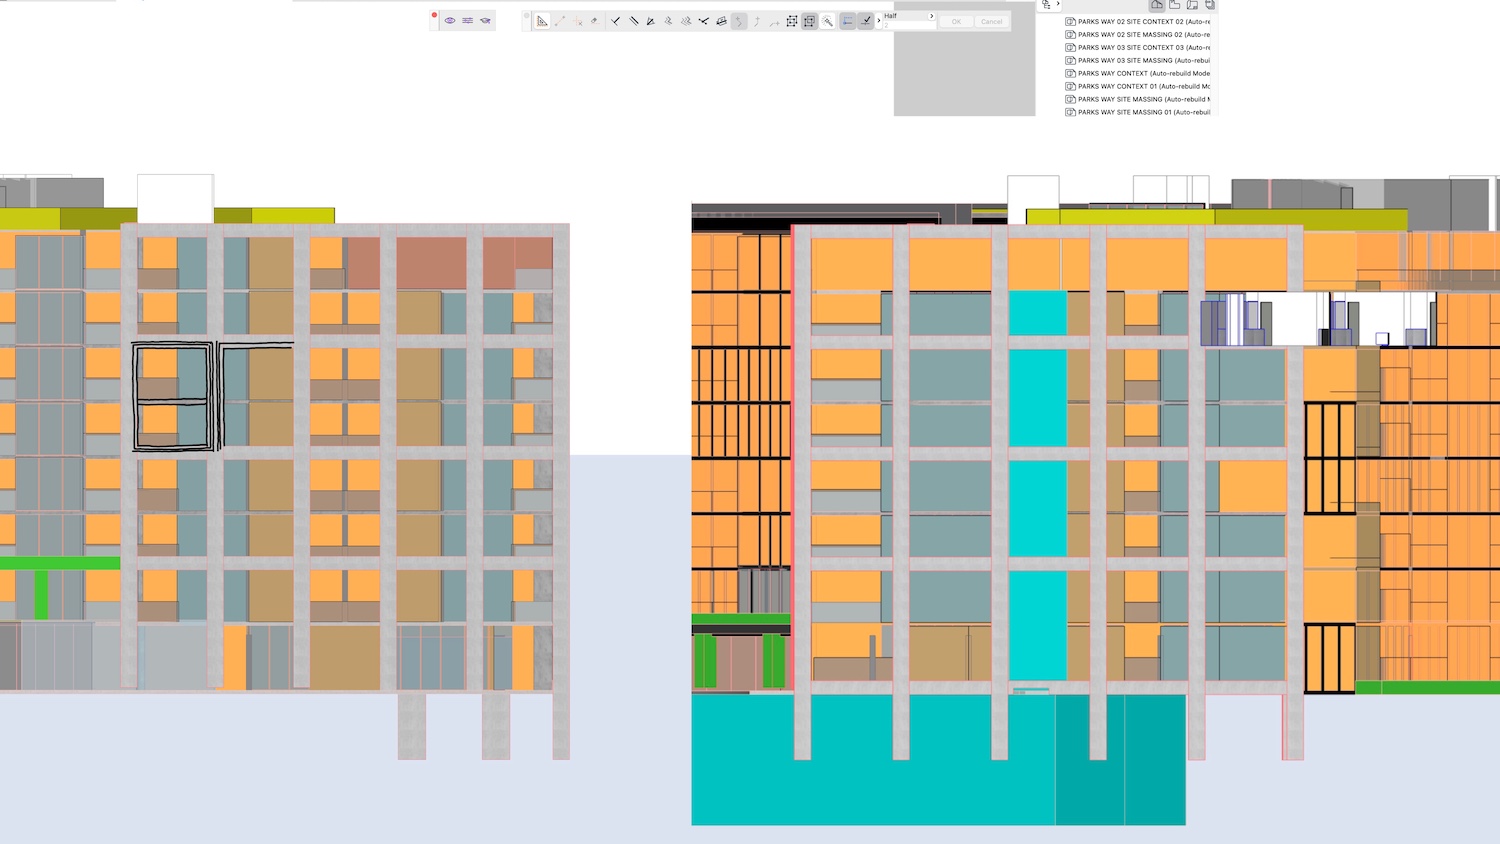The width and height of the screenshot is (1500, 844).
Task: Switch to the View Map folder tab
Action: pyautogui.click(x=1175, y=5)
